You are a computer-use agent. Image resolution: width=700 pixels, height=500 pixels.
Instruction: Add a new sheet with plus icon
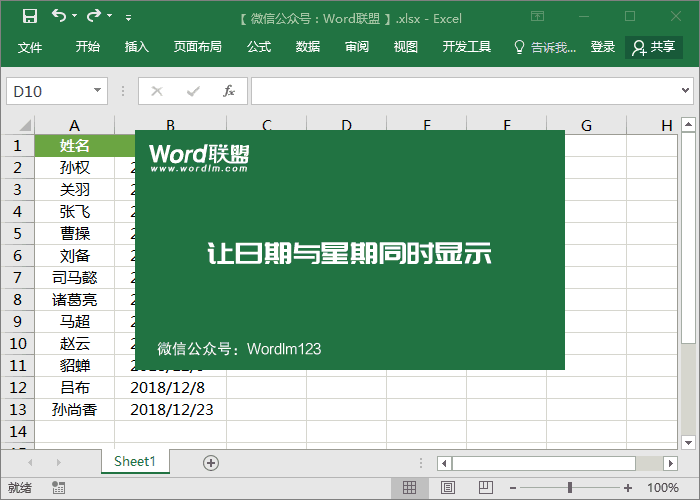[x=210, y=462]
